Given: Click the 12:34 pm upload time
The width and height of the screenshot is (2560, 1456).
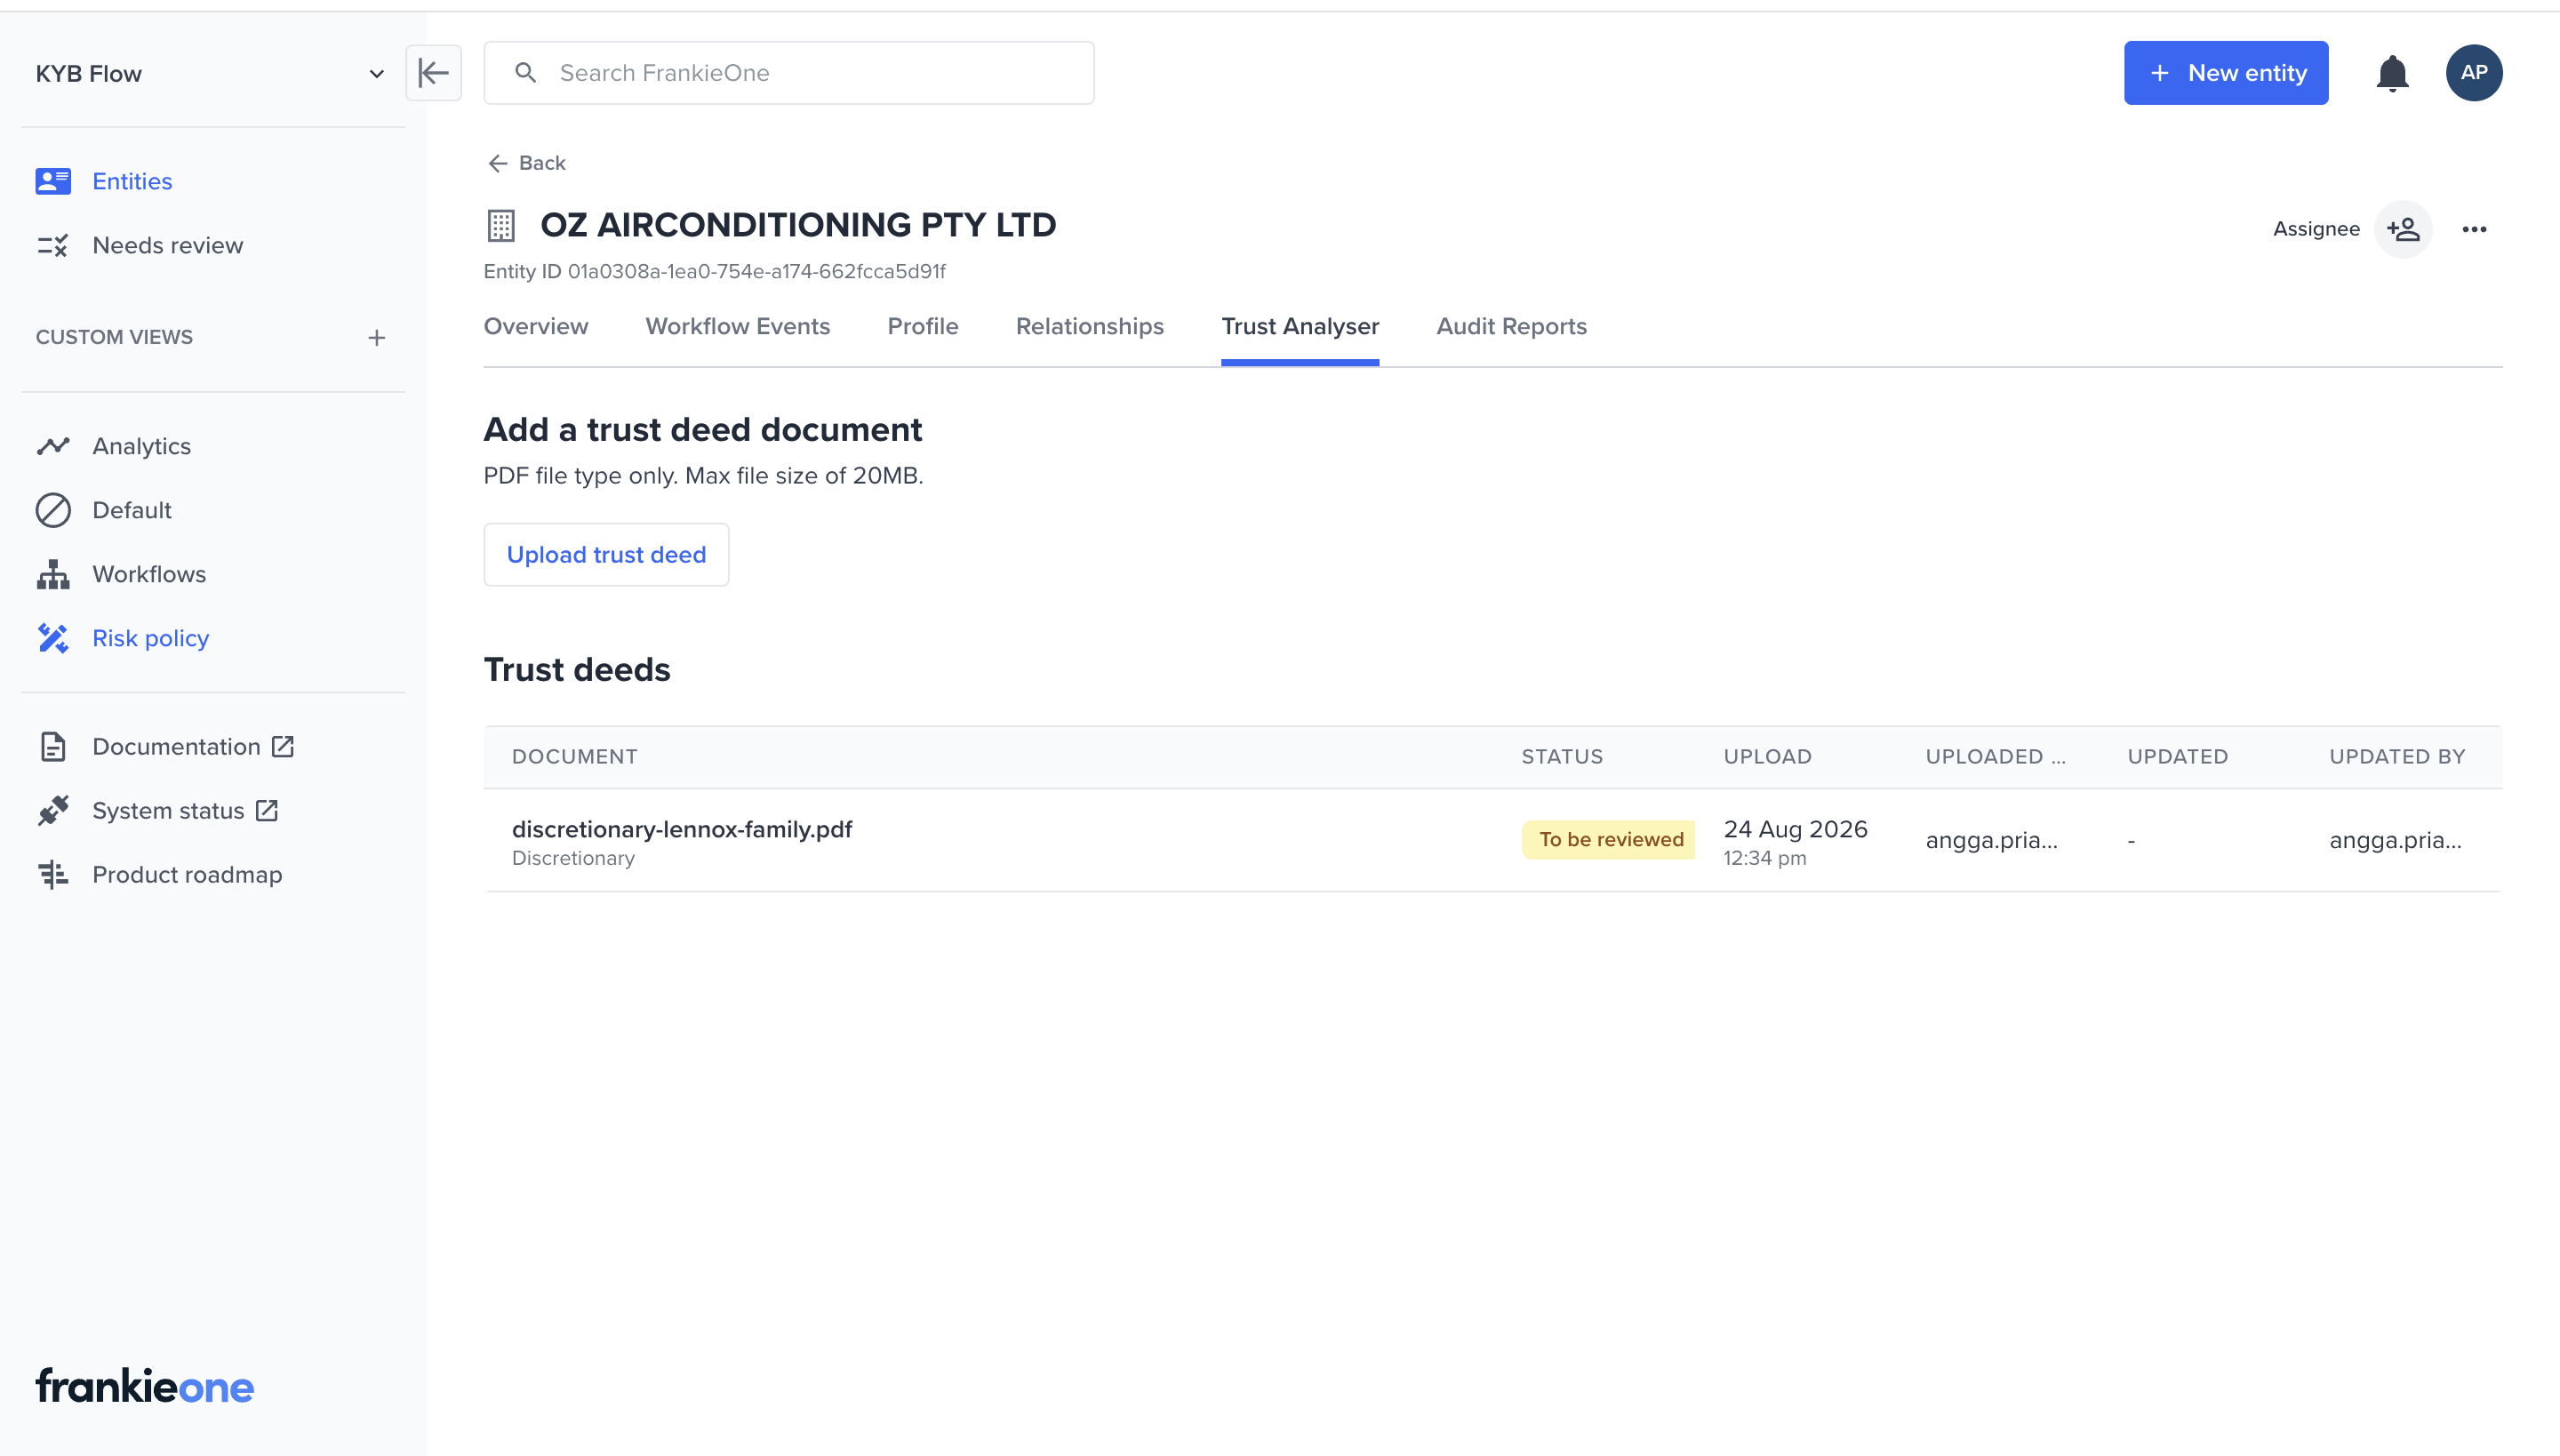Looking at the screenshot, I should (x=1765, y=859).
